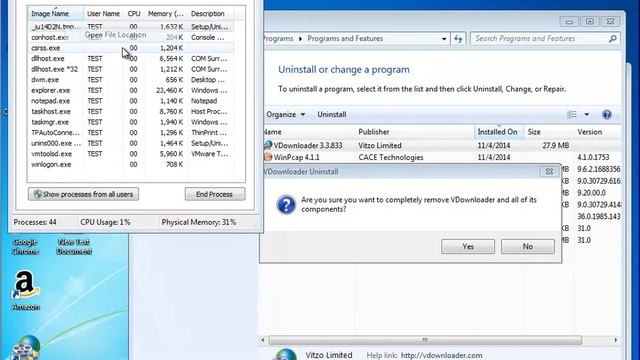The width and height of the screenshot is (640, 360).
Task: Click the End Process button
Action: (215, 194)
